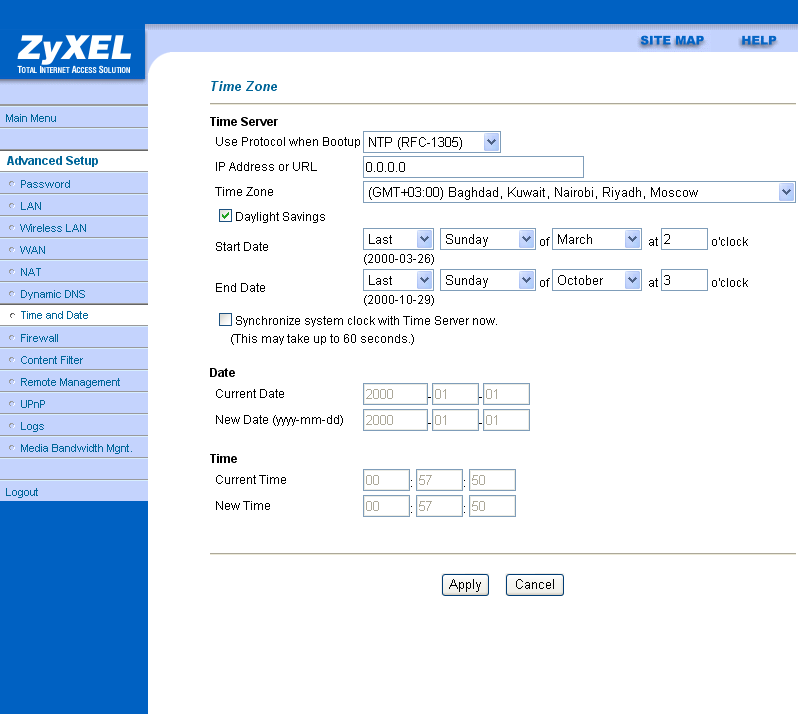Screen dimensions: 806x714
Task: Open Remote Management page
Action: 70,382
